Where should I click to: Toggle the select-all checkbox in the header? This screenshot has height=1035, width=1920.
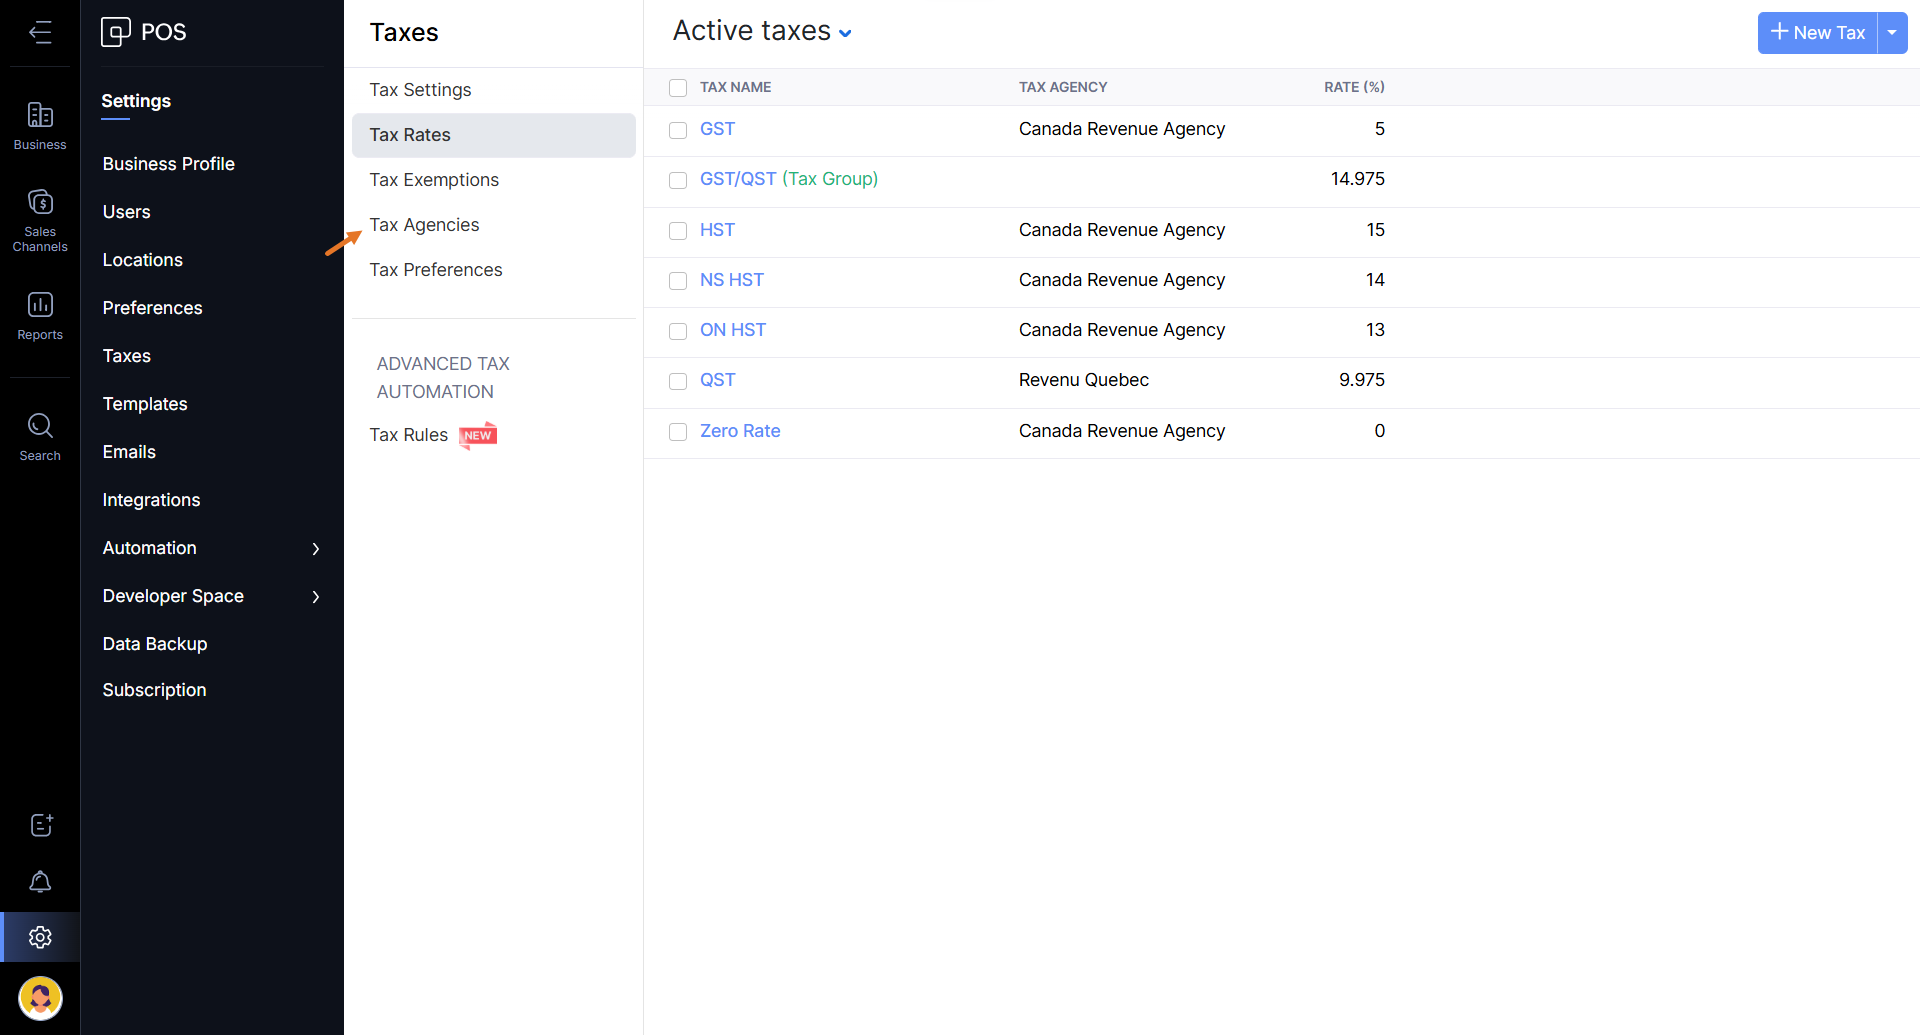coord(678,88)
